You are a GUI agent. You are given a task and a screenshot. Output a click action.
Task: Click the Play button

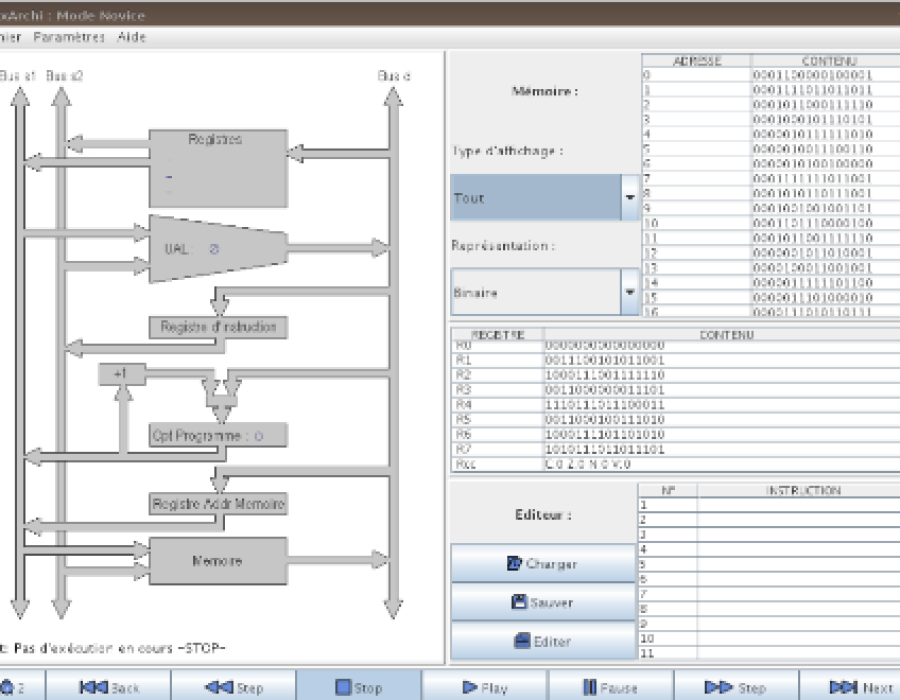pyautogui.click(x=485, y=687)
